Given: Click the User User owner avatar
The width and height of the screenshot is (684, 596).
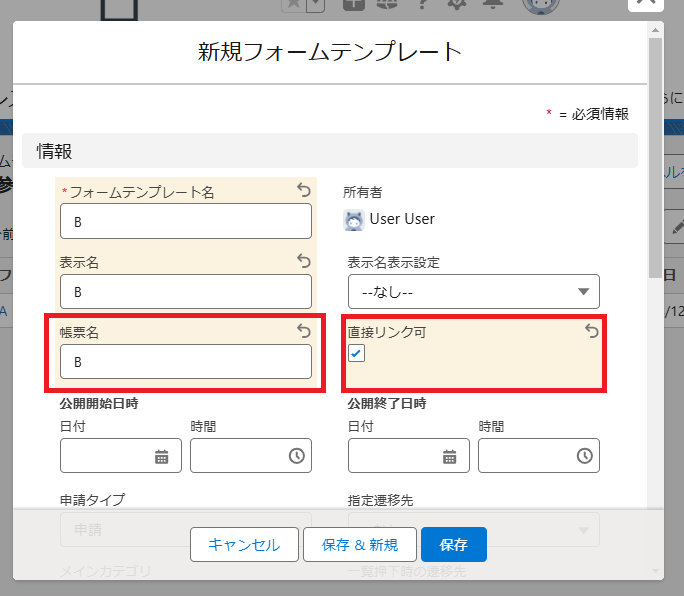Looking at the screenshot, I should pos(354,219).
